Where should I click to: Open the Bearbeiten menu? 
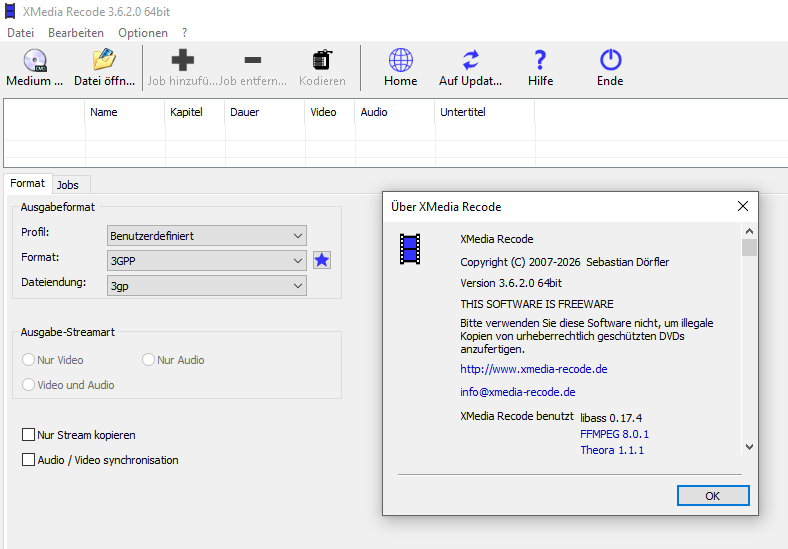click(x=76, y=33)
